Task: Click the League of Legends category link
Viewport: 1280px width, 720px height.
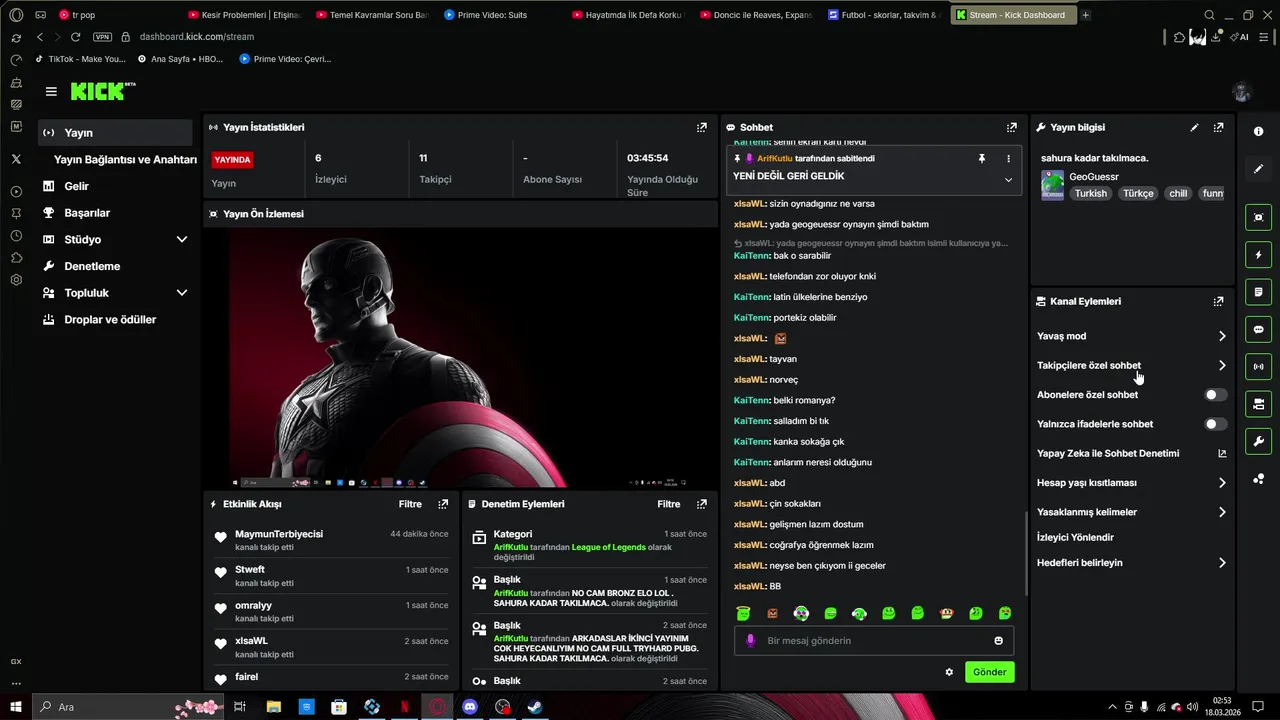Action: 608,547
